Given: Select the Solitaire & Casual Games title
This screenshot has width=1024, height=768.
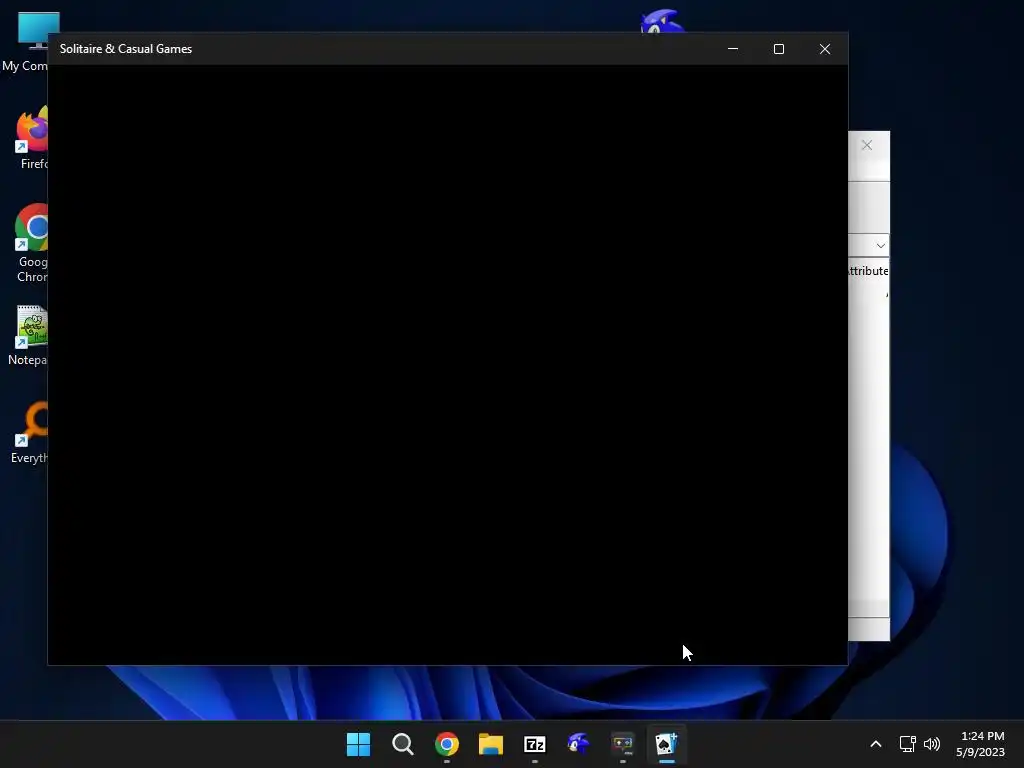Looking at the screenshot, I should (x=126, y=49).
